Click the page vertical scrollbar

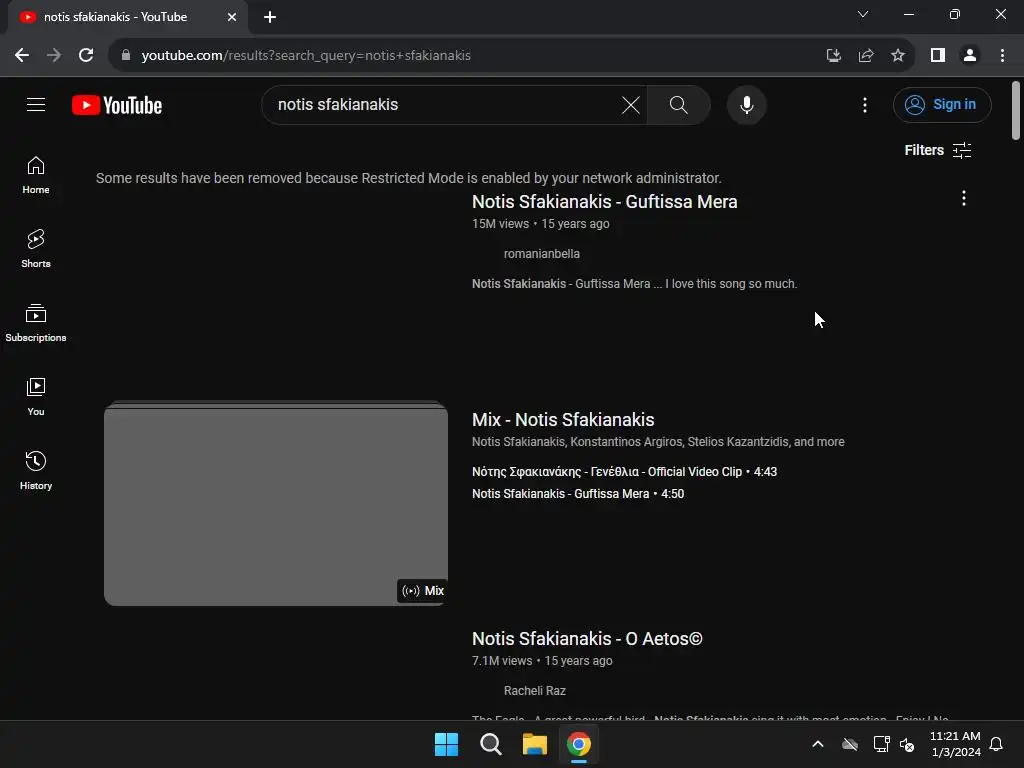pos(1016,111)
